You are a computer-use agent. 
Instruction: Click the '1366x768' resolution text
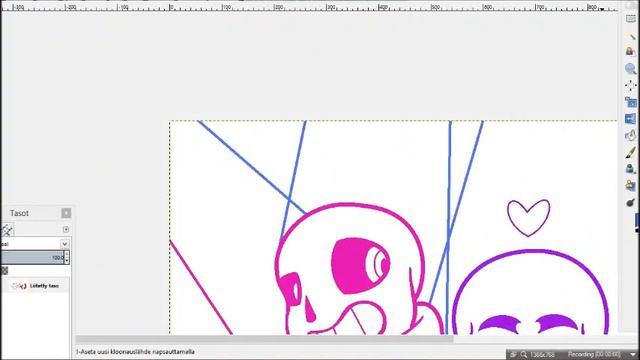[x=542, y=355]
